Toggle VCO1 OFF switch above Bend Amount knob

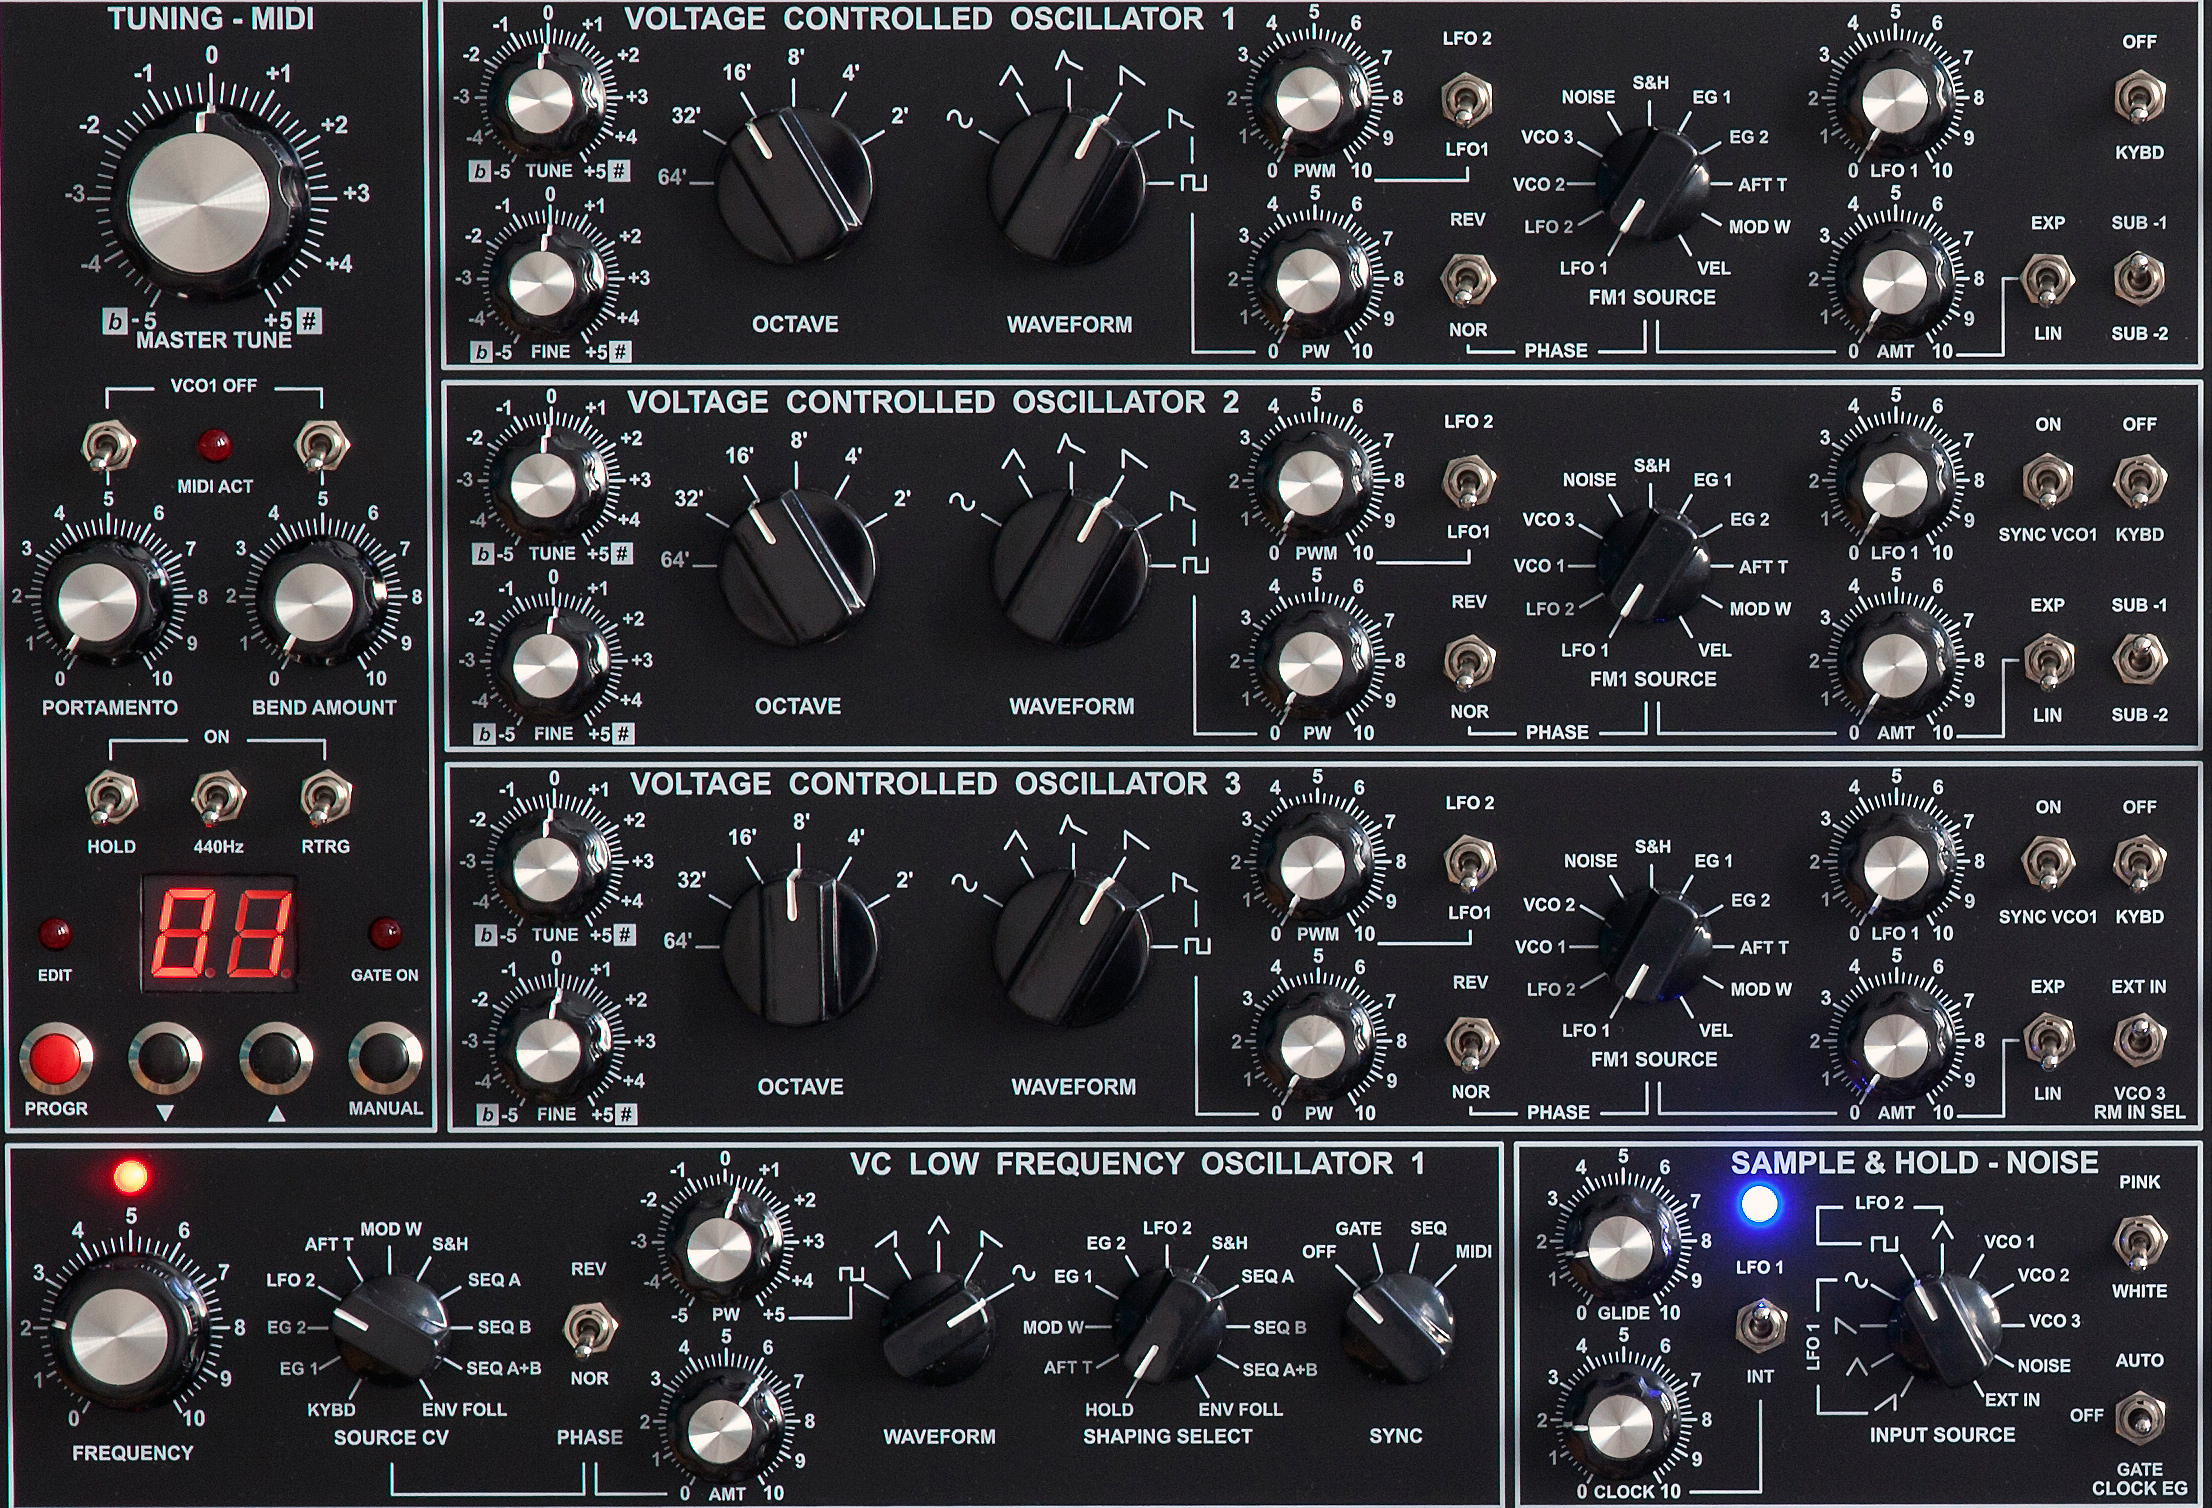[x=322, y=445]
